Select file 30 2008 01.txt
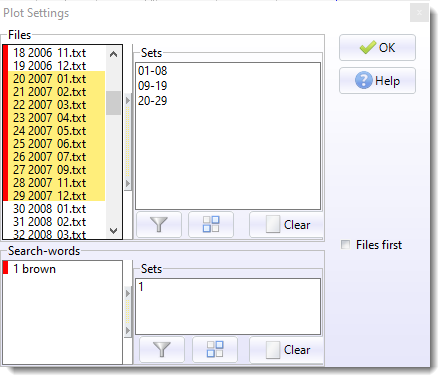 [x=56, y=209]
